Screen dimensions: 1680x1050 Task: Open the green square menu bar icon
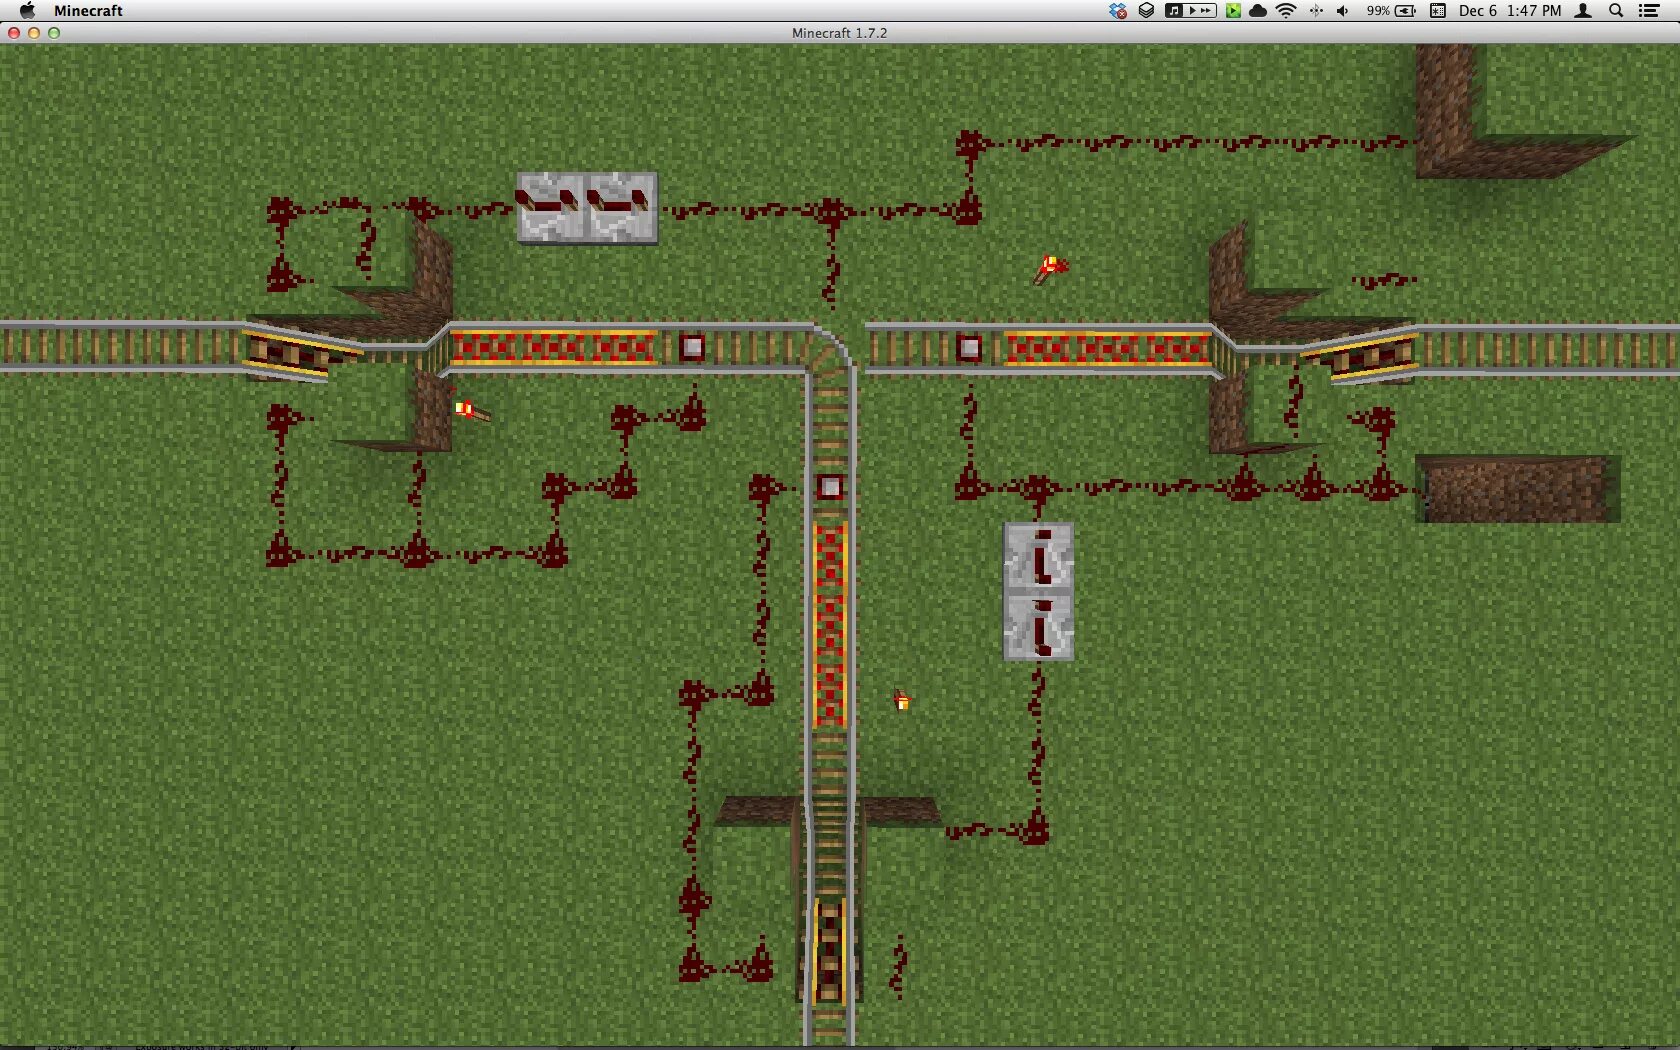click(1234, 10)
